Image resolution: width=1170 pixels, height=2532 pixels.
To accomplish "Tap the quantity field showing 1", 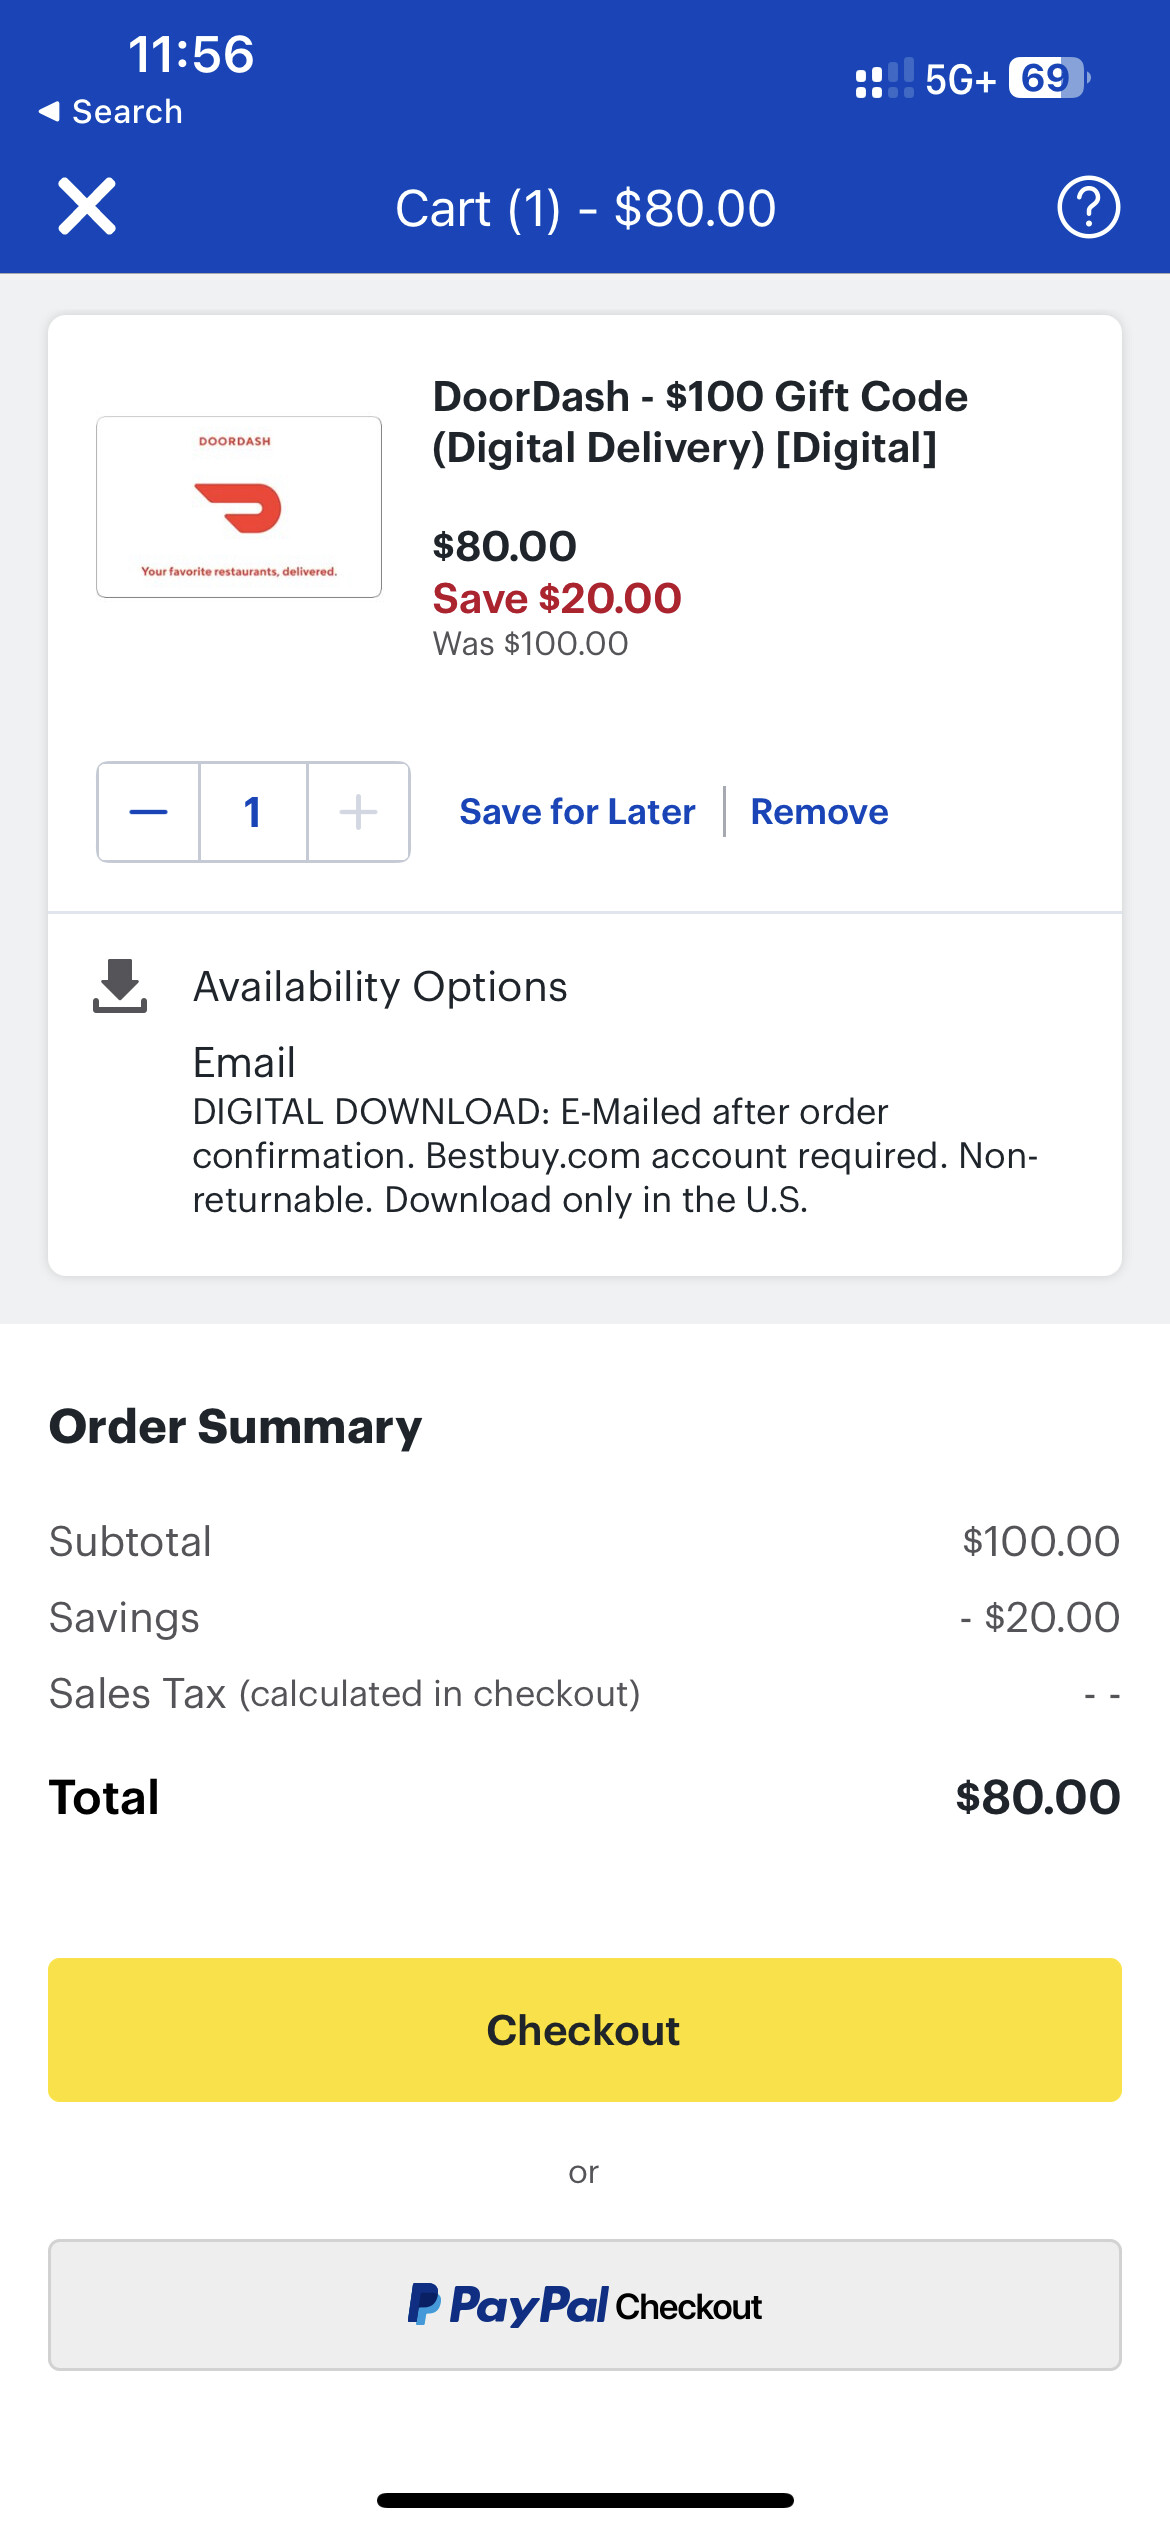I will click(x=253, y=812).
